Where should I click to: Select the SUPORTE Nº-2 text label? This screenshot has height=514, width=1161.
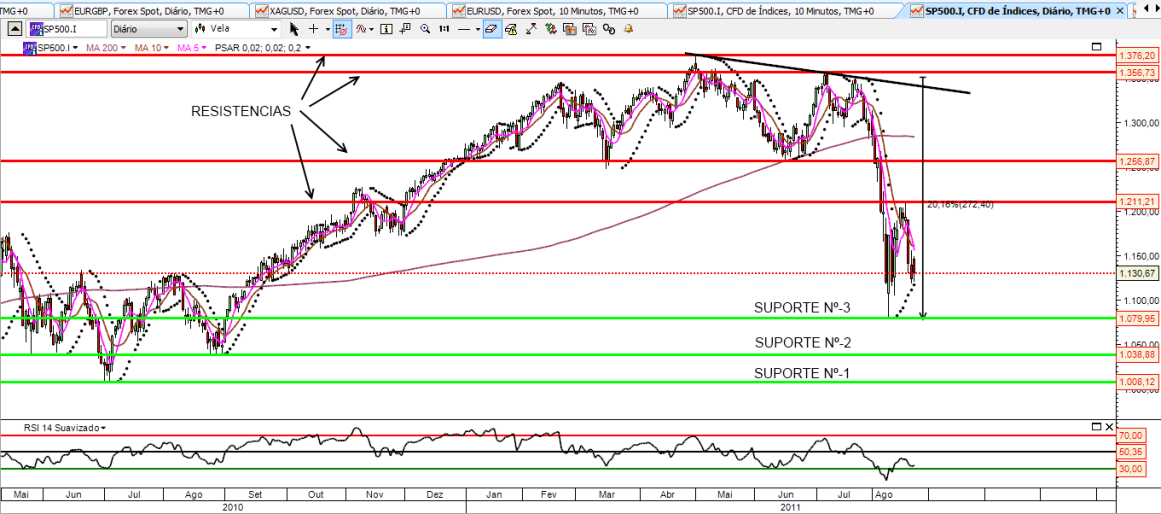point(803,343)
